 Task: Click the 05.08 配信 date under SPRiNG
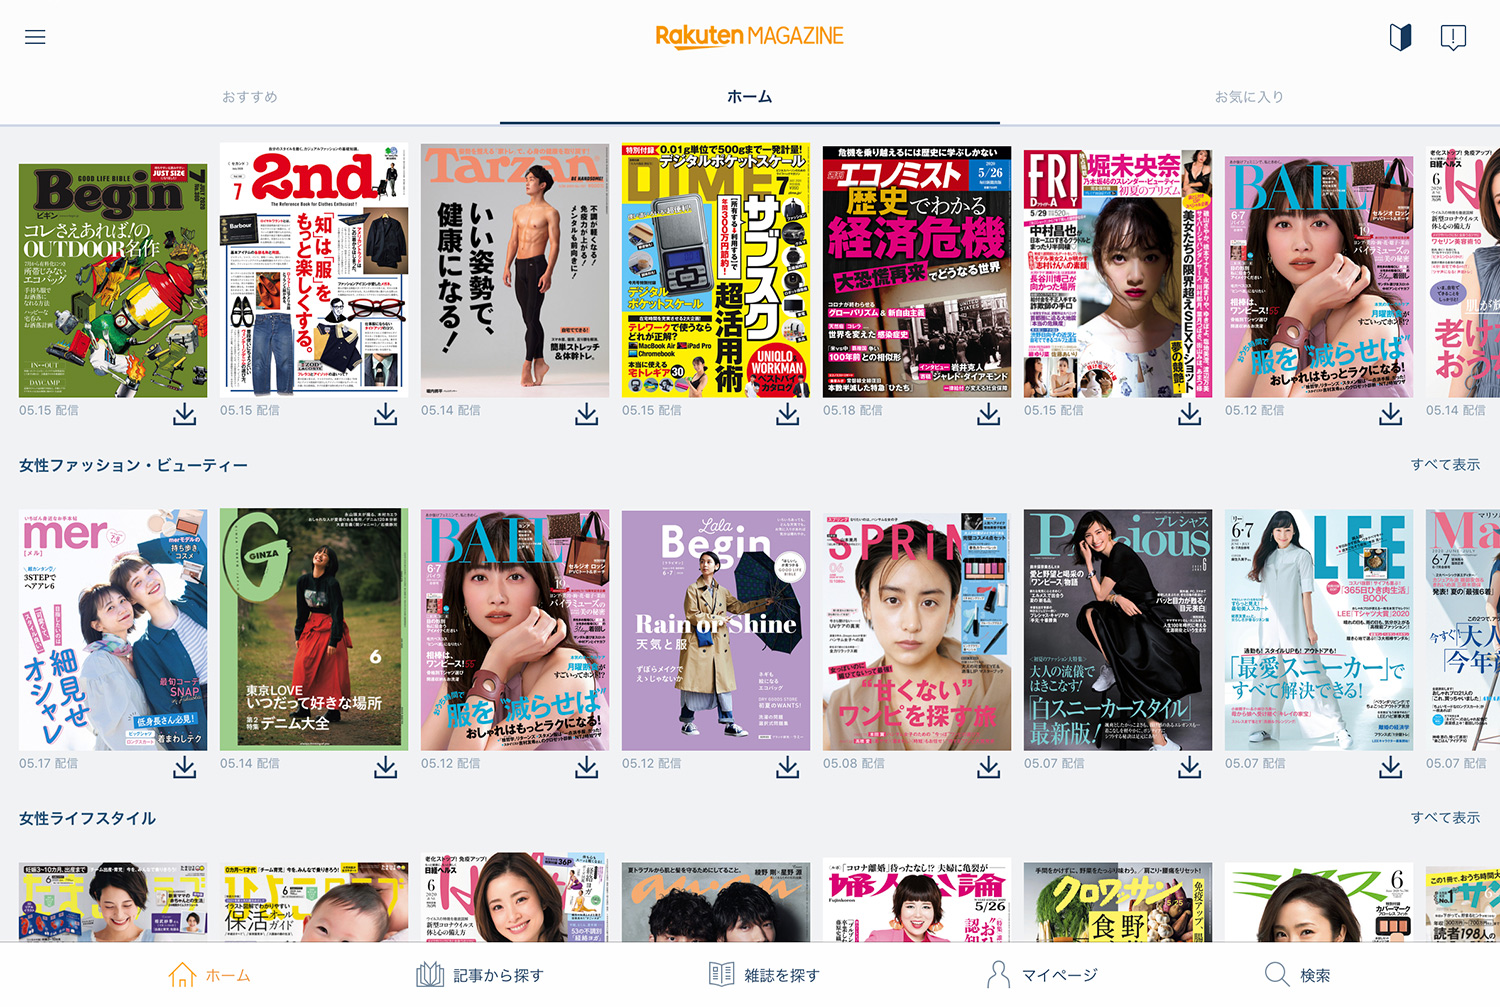point(853,763)
